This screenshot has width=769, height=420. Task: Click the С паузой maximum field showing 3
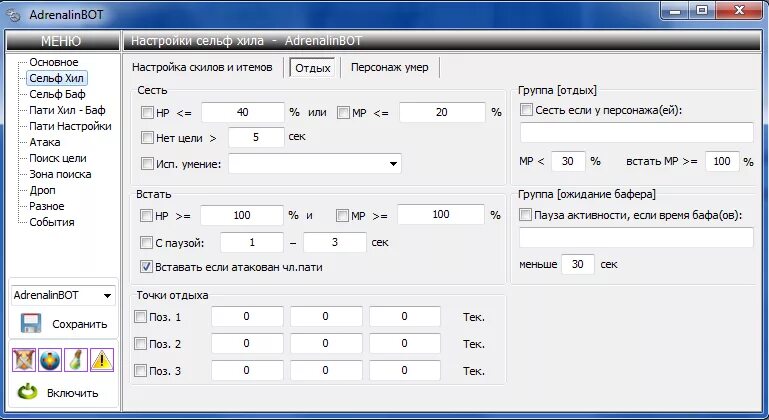coord(334,242)
